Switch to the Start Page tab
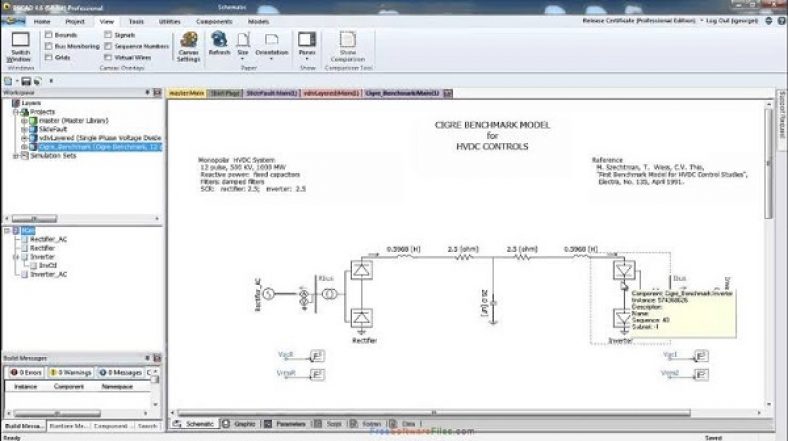The height and width of the screenshot is (441, 788). tap(225, 93)
